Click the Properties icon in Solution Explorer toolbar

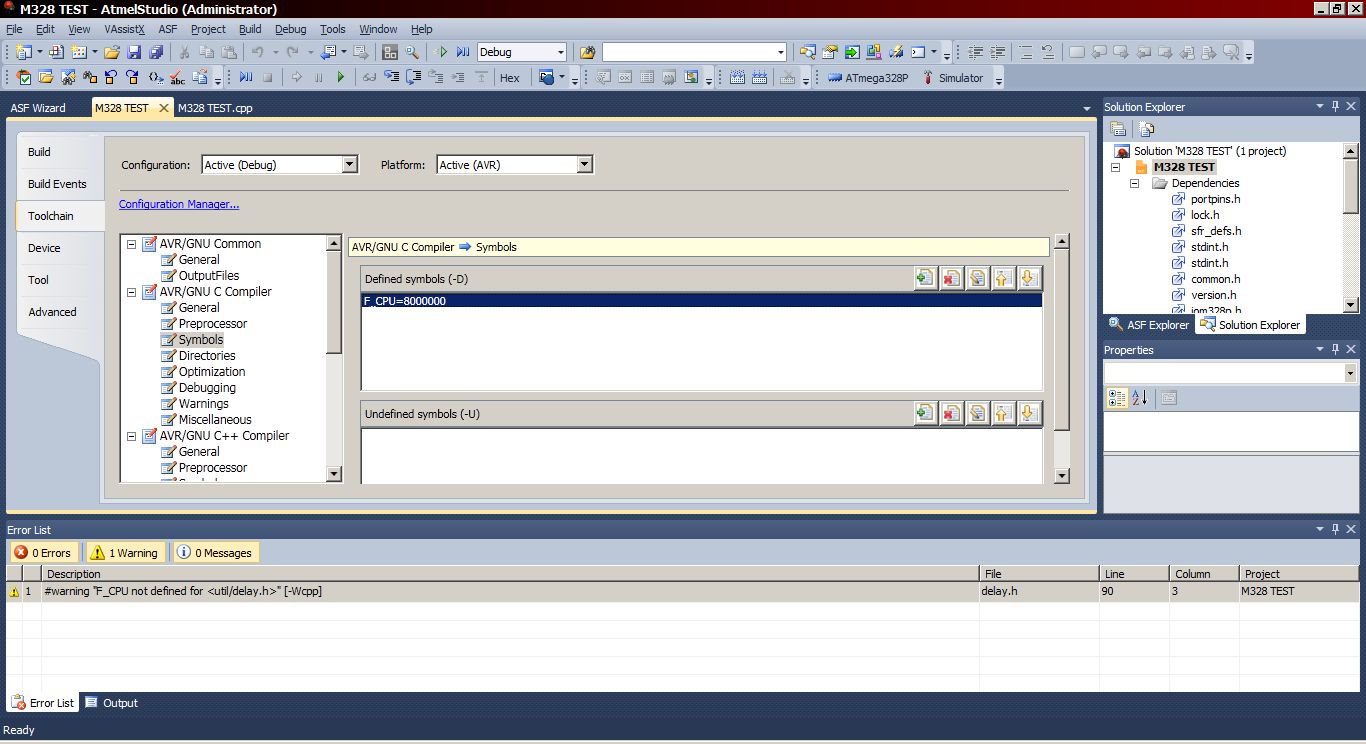point(1119,129)
